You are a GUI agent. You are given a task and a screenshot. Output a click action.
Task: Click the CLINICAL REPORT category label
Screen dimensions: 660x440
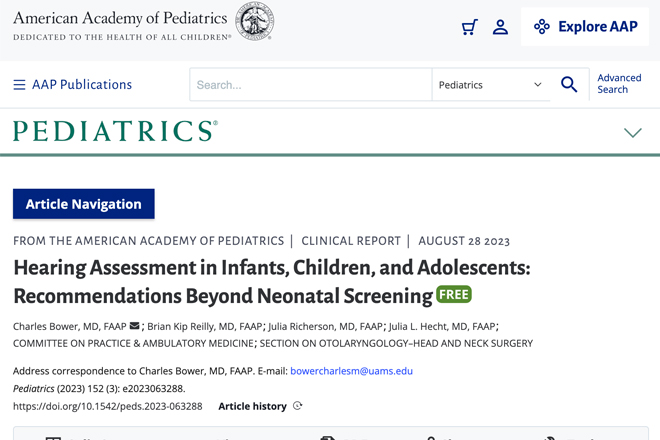(351, 241)
